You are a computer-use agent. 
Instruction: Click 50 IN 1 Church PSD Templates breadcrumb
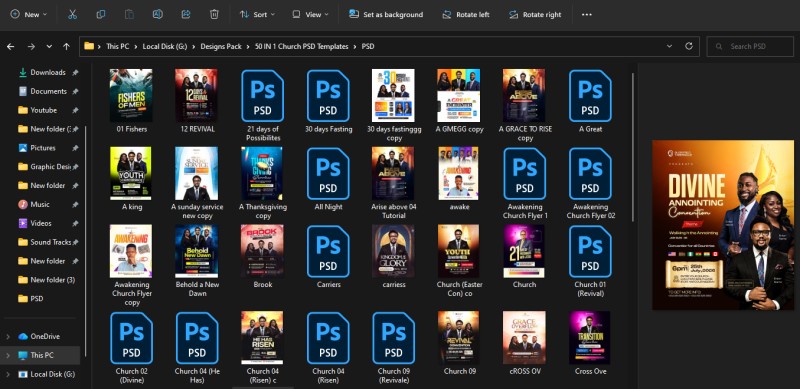(302, 46)
